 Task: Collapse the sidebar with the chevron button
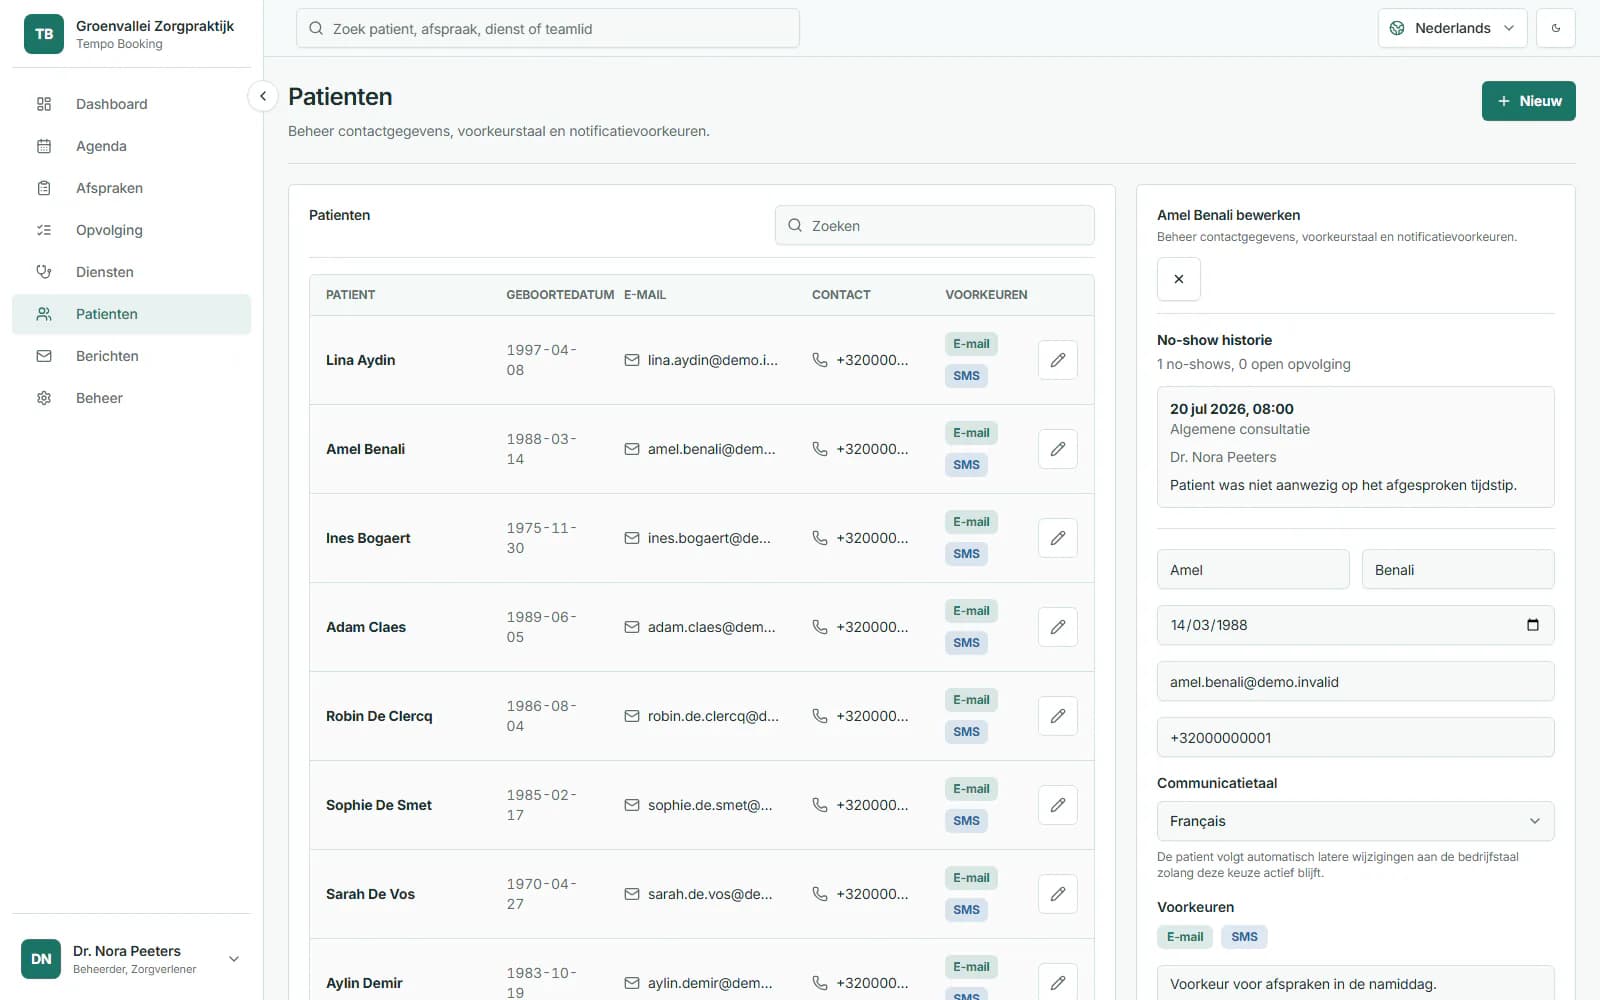tap(262, 96)
